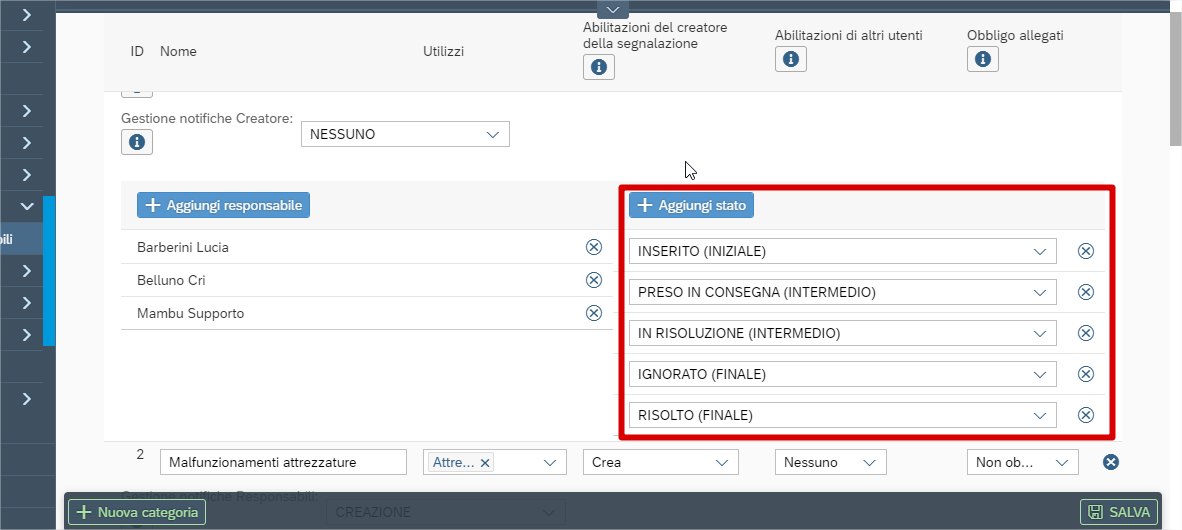
Task: Remove the Attre... token from Utilizzi
Action: pos(485,463)
